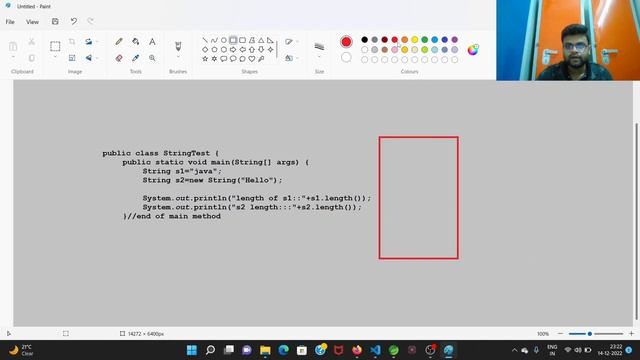Image resolution: width=640 pixels, height=360 pixels.
Task: Click the Resize and skew icon
Action: click(x=72, y=58)
